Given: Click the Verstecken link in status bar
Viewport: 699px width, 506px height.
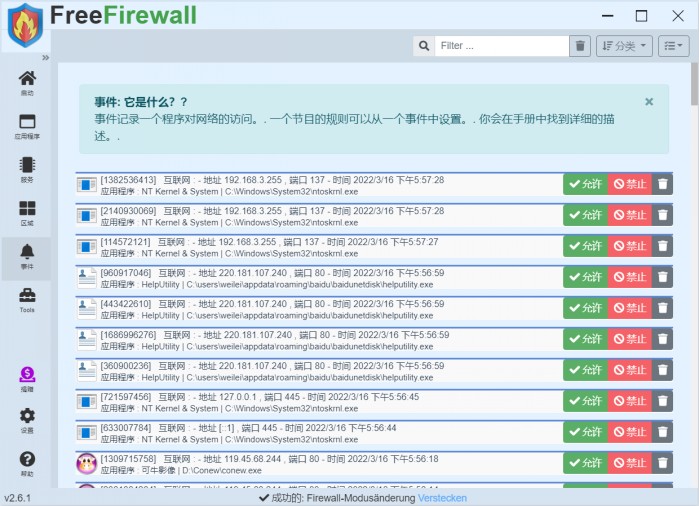Looking at the screenshot, I should pos(442,498).
